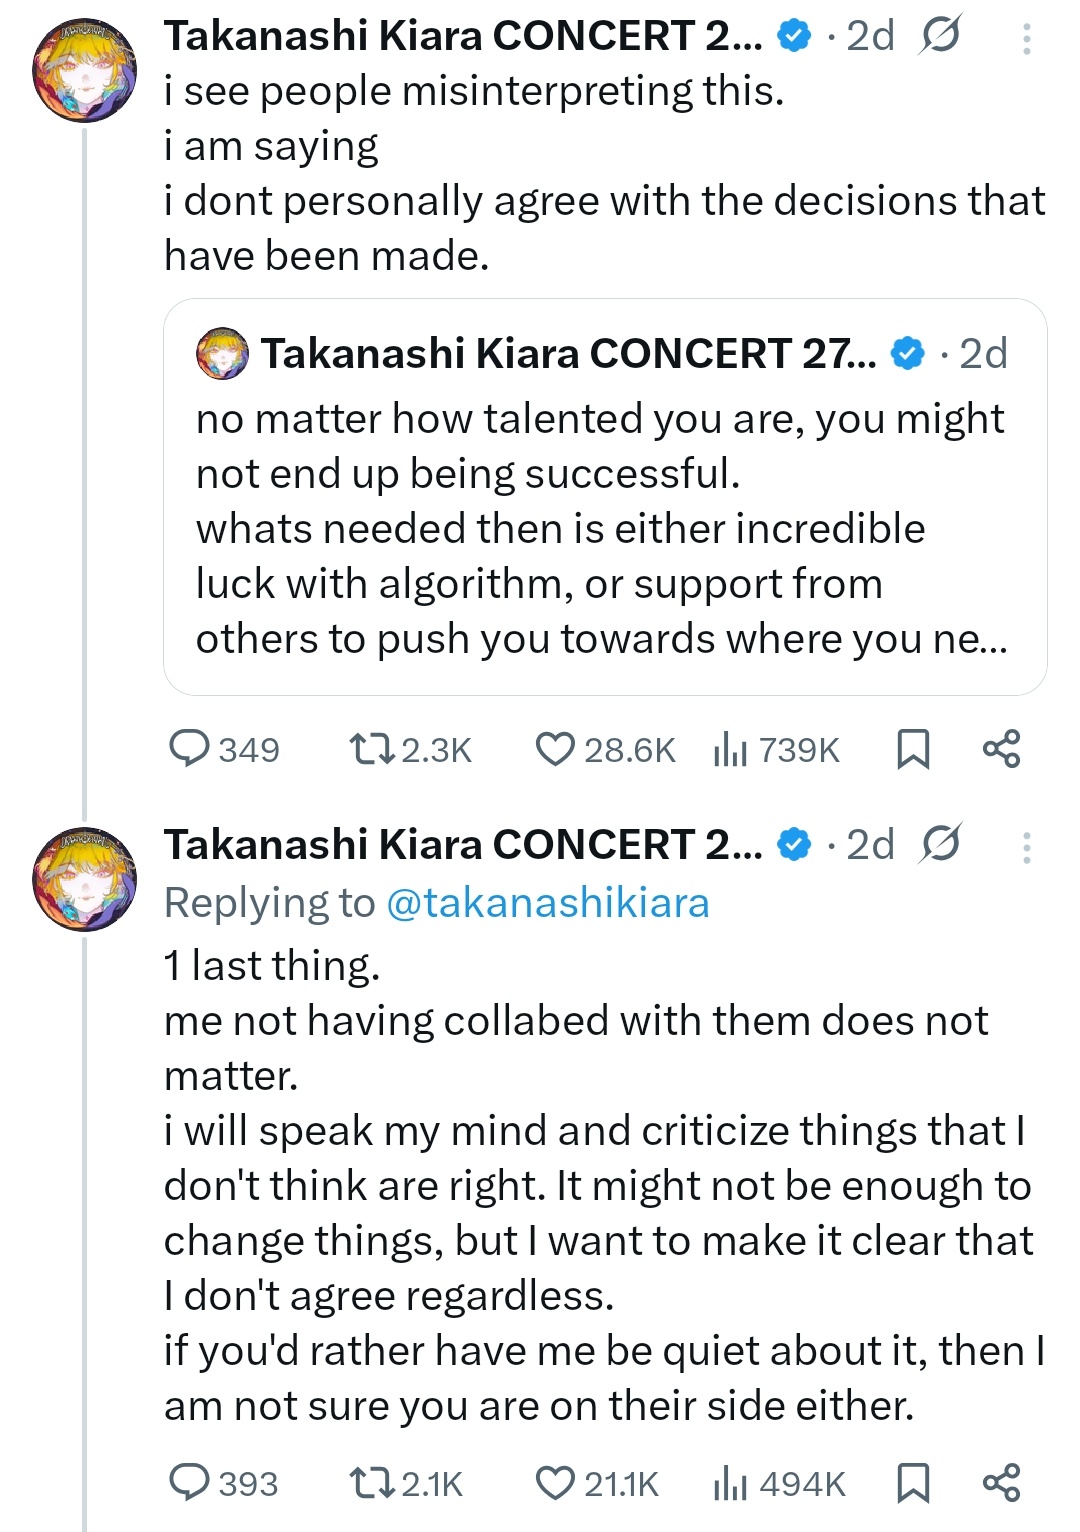
Task: Tap the profile avatar on the second tweet
Action: (x=84, y=879)
